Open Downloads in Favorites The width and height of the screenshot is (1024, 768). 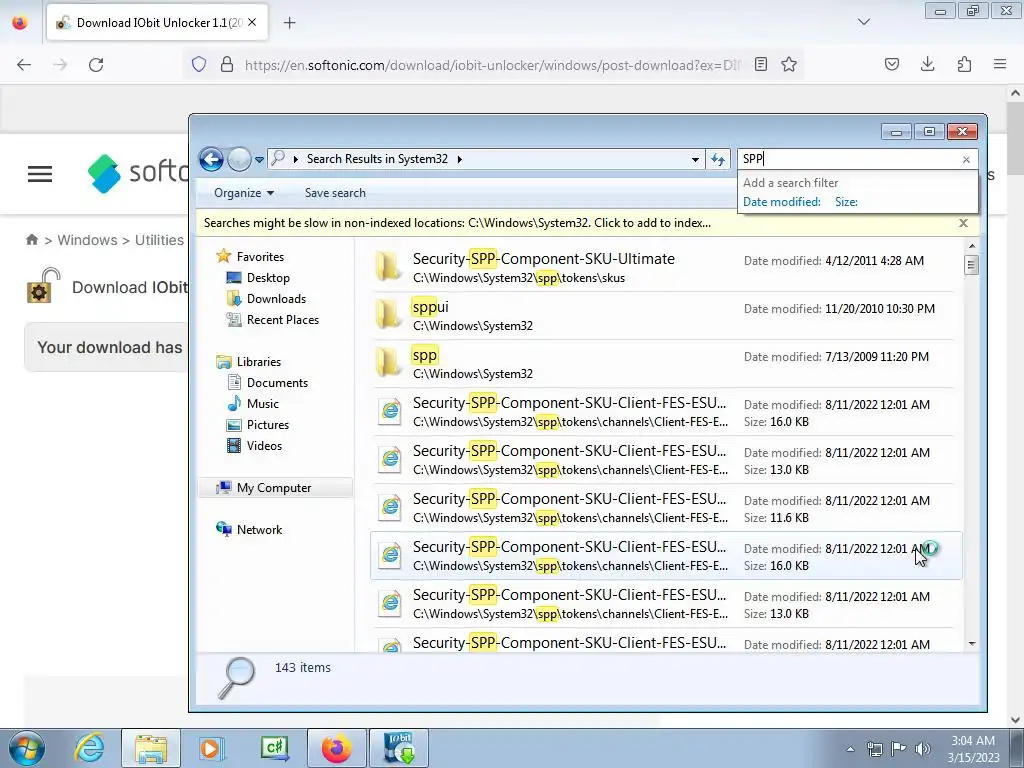coord(276,298)
